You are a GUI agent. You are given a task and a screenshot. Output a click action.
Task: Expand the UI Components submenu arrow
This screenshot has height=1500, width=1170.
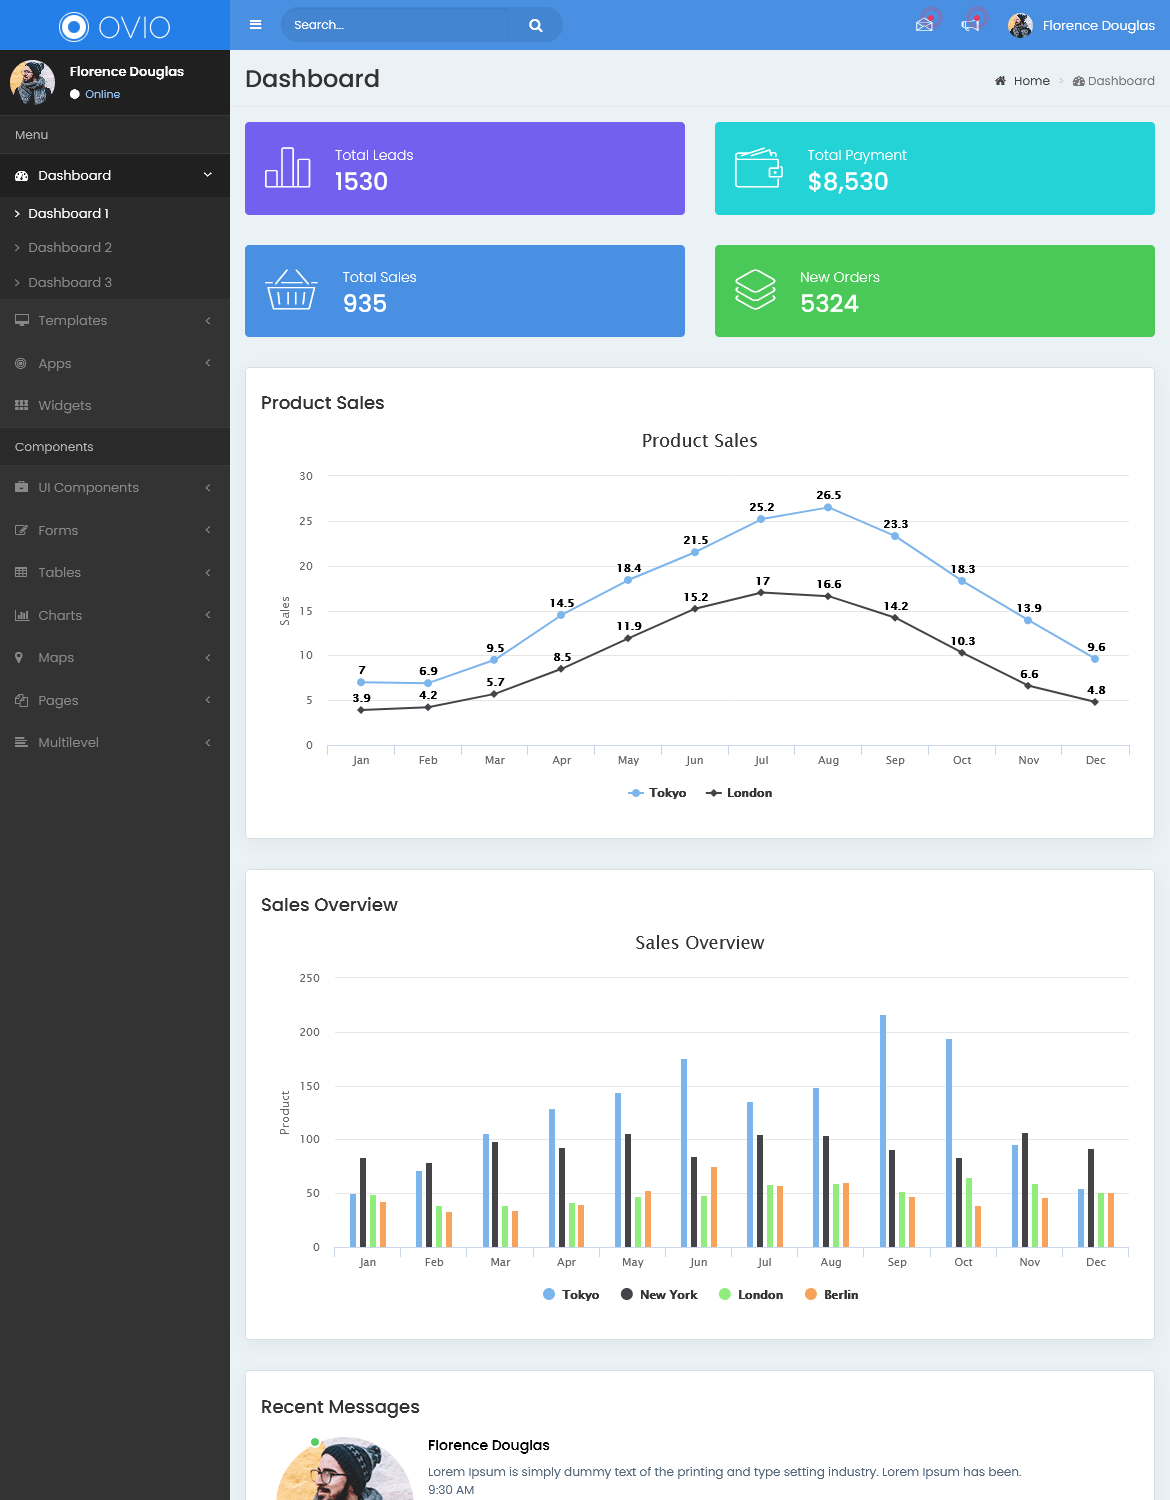208,487
